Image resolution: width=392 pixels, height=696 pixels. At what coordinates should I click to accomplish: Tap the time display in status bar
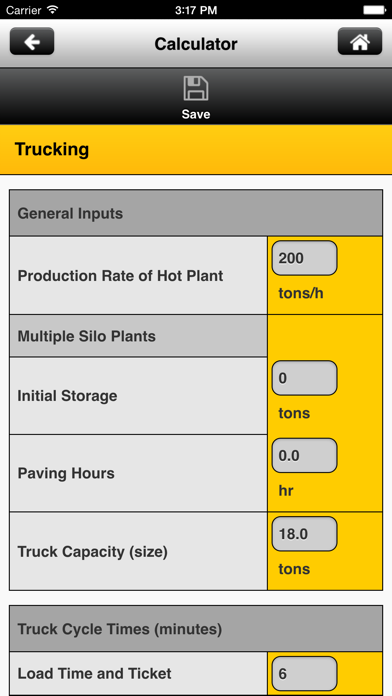196,10
